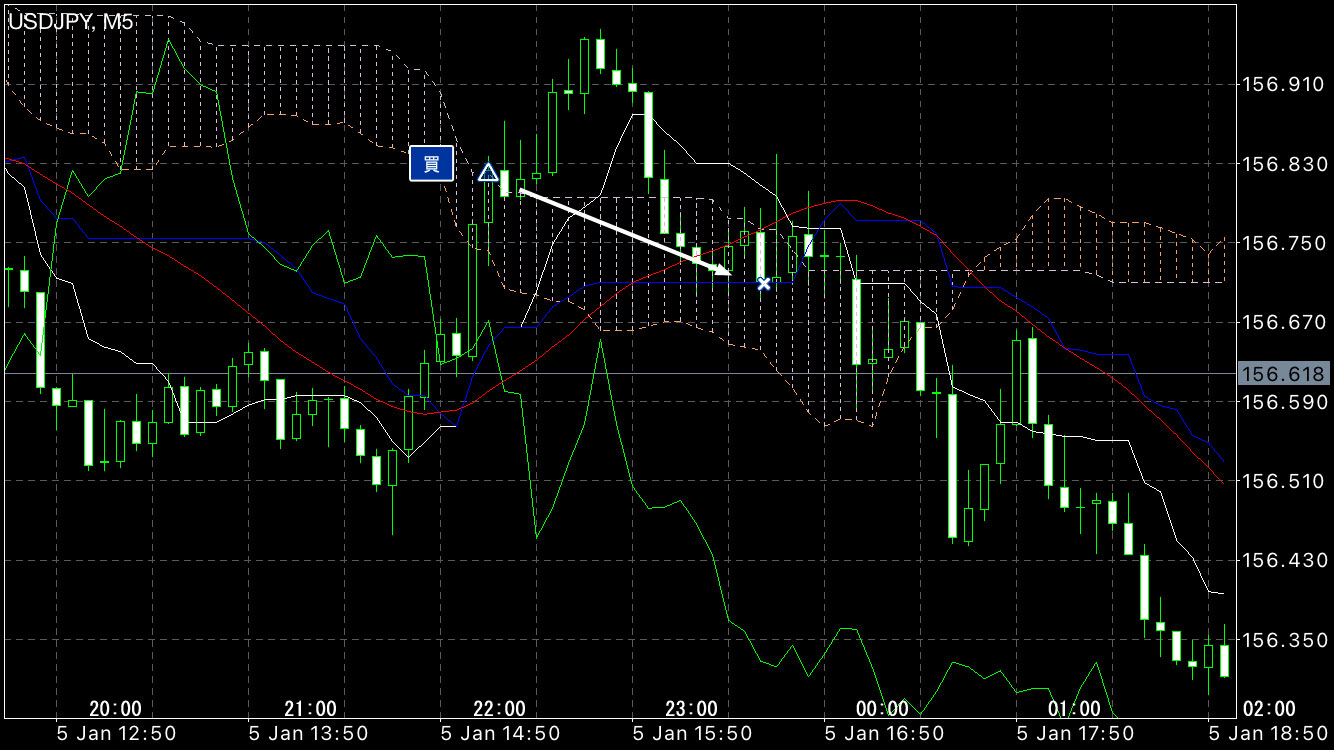Click the 156.510 price axis label
The height and width of the screenshot is (750, 1334).
coord(1281,481)
